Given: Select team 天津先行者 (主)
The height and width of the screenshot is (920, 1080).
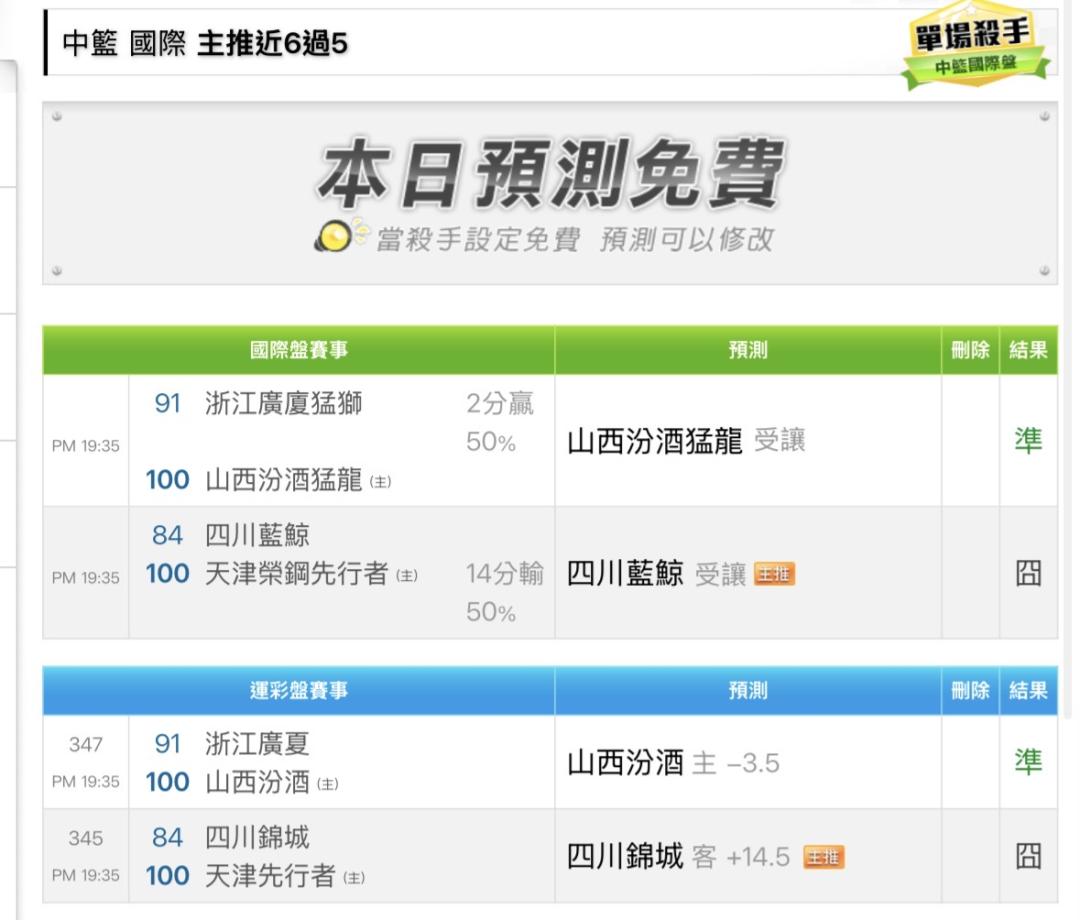Looking at the screenshot, I should pyautogui.click(x=284, y=876).
